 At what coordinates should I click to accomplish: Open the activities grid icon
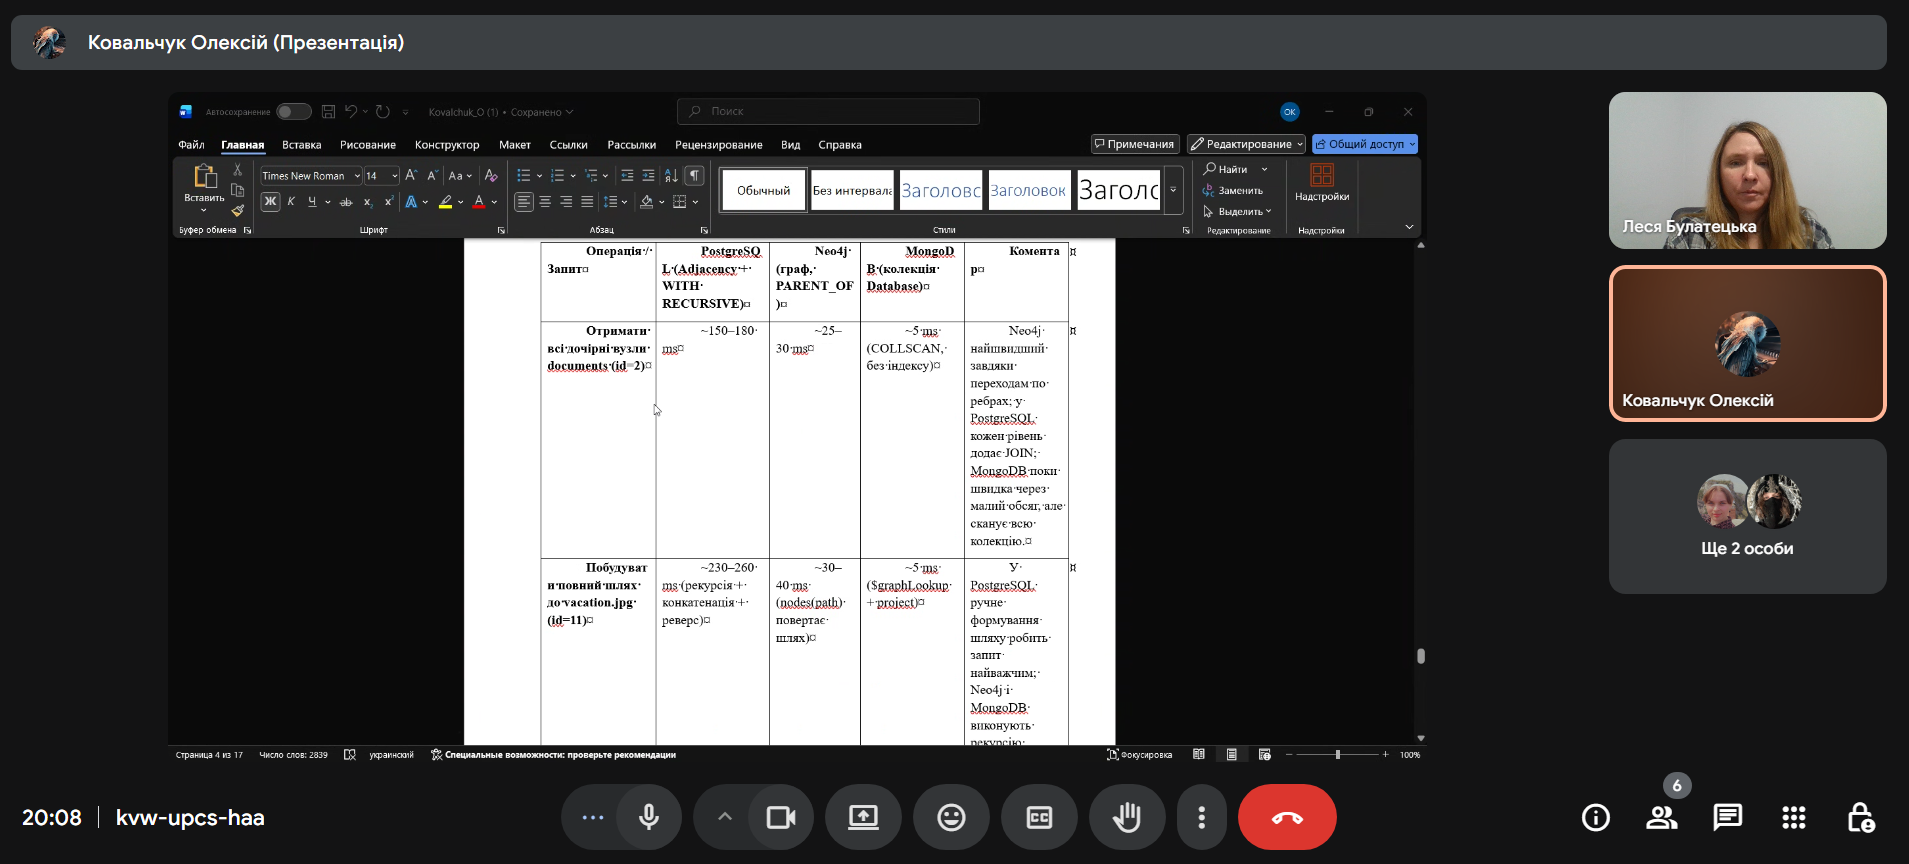tap(1793, 817)
